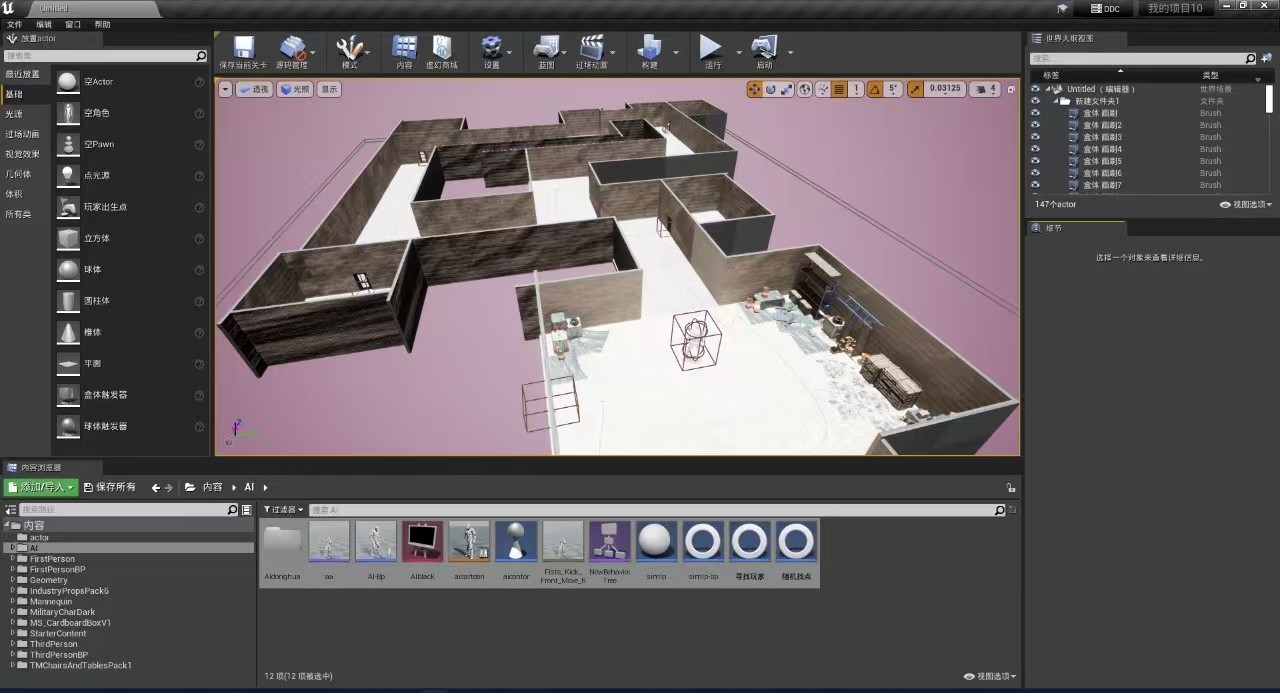
Task: Open the Blueprints (蓝图) toolbar icon
Action: coord(546,48)
